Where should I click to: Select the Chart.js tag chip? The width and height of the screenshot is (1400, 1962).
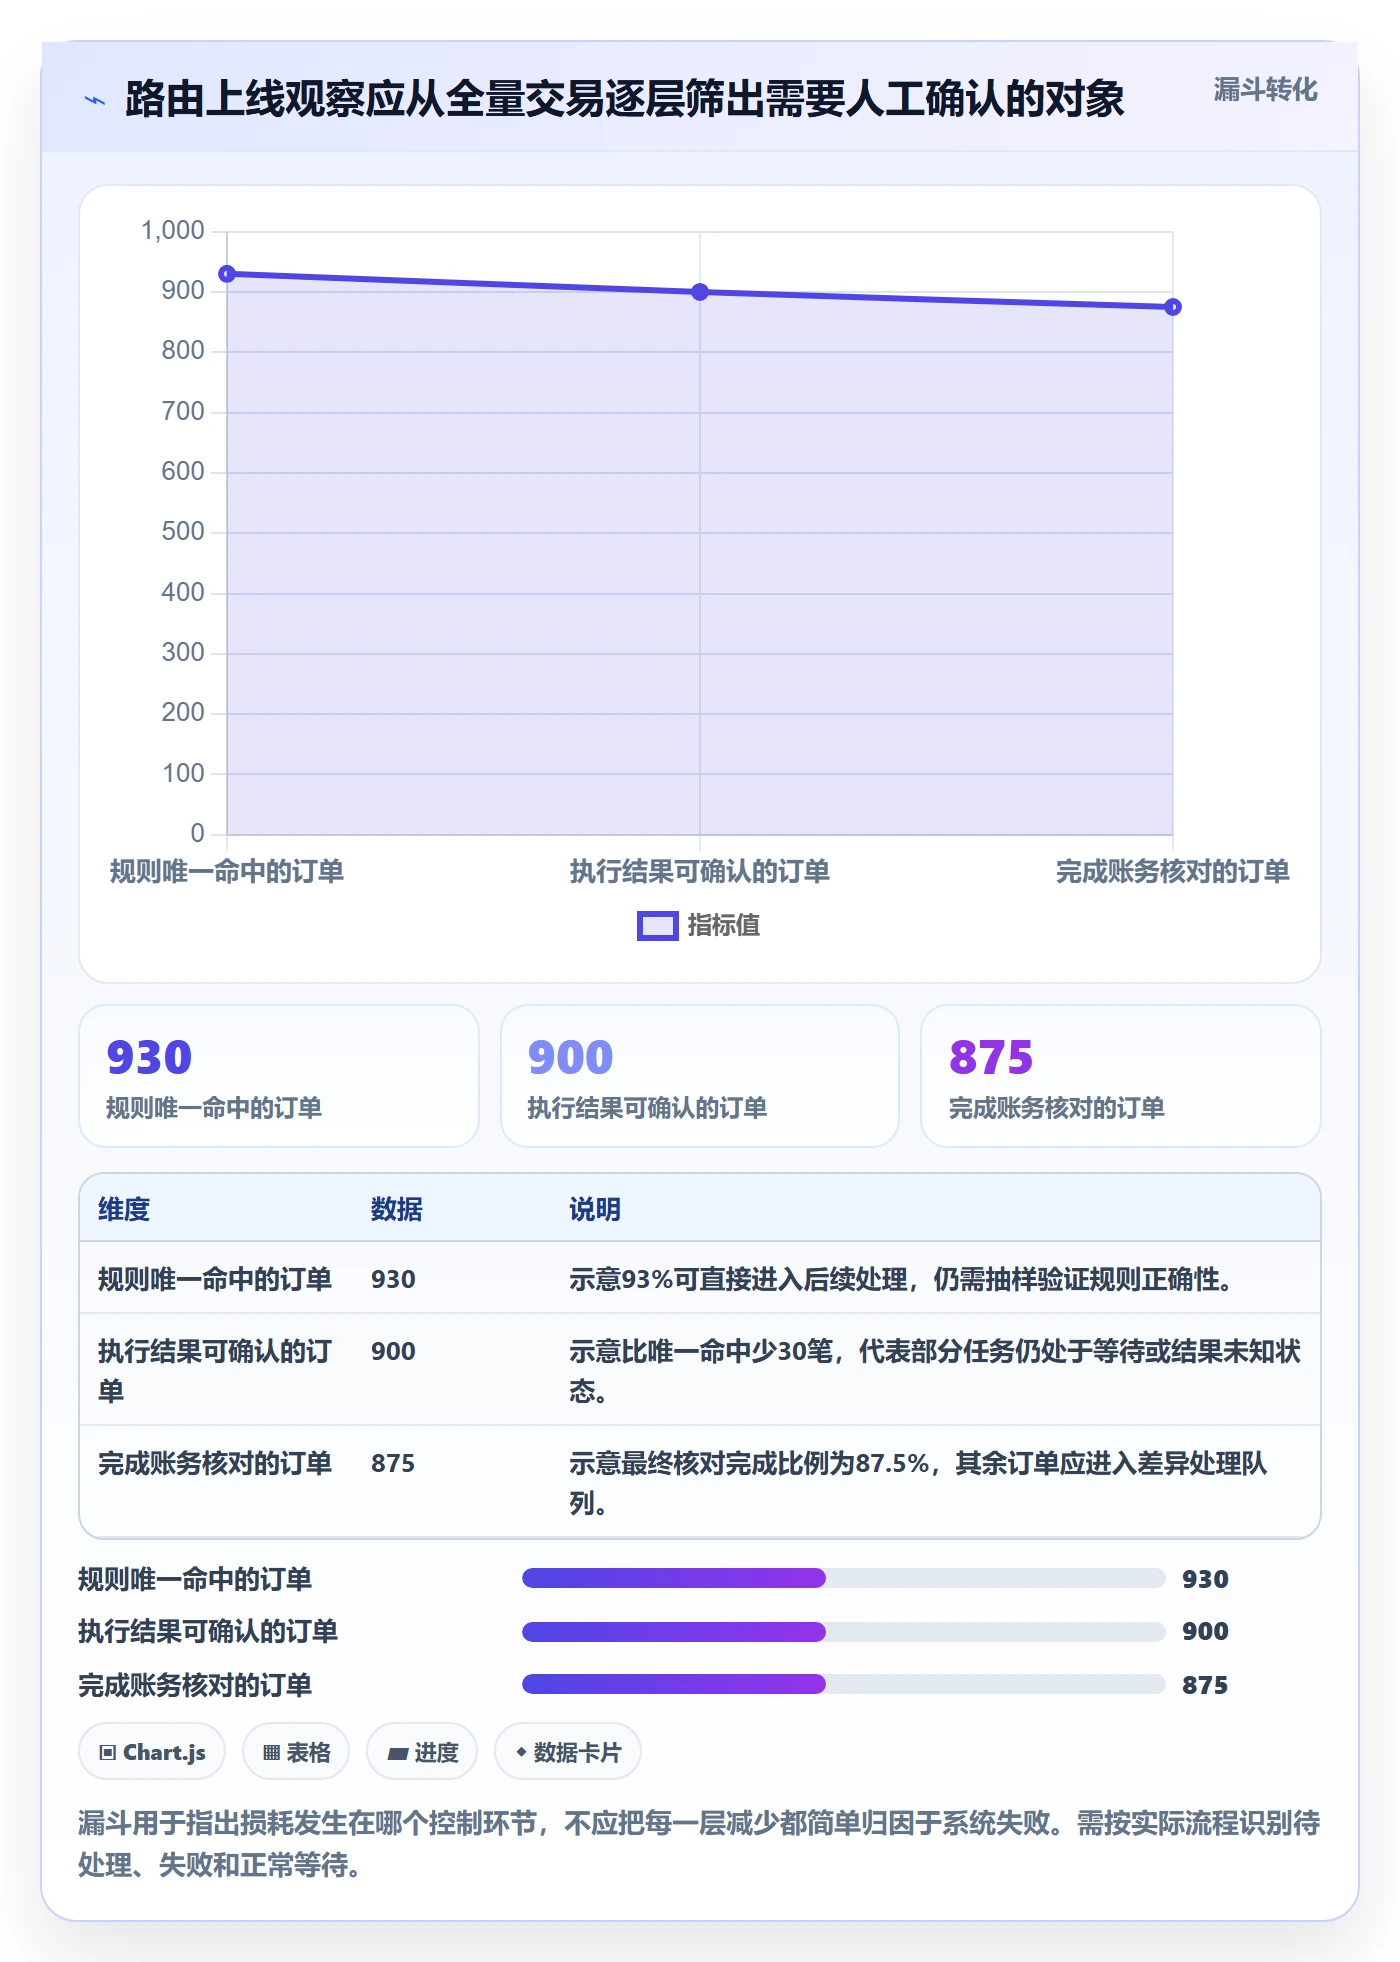click(152, 1752)
